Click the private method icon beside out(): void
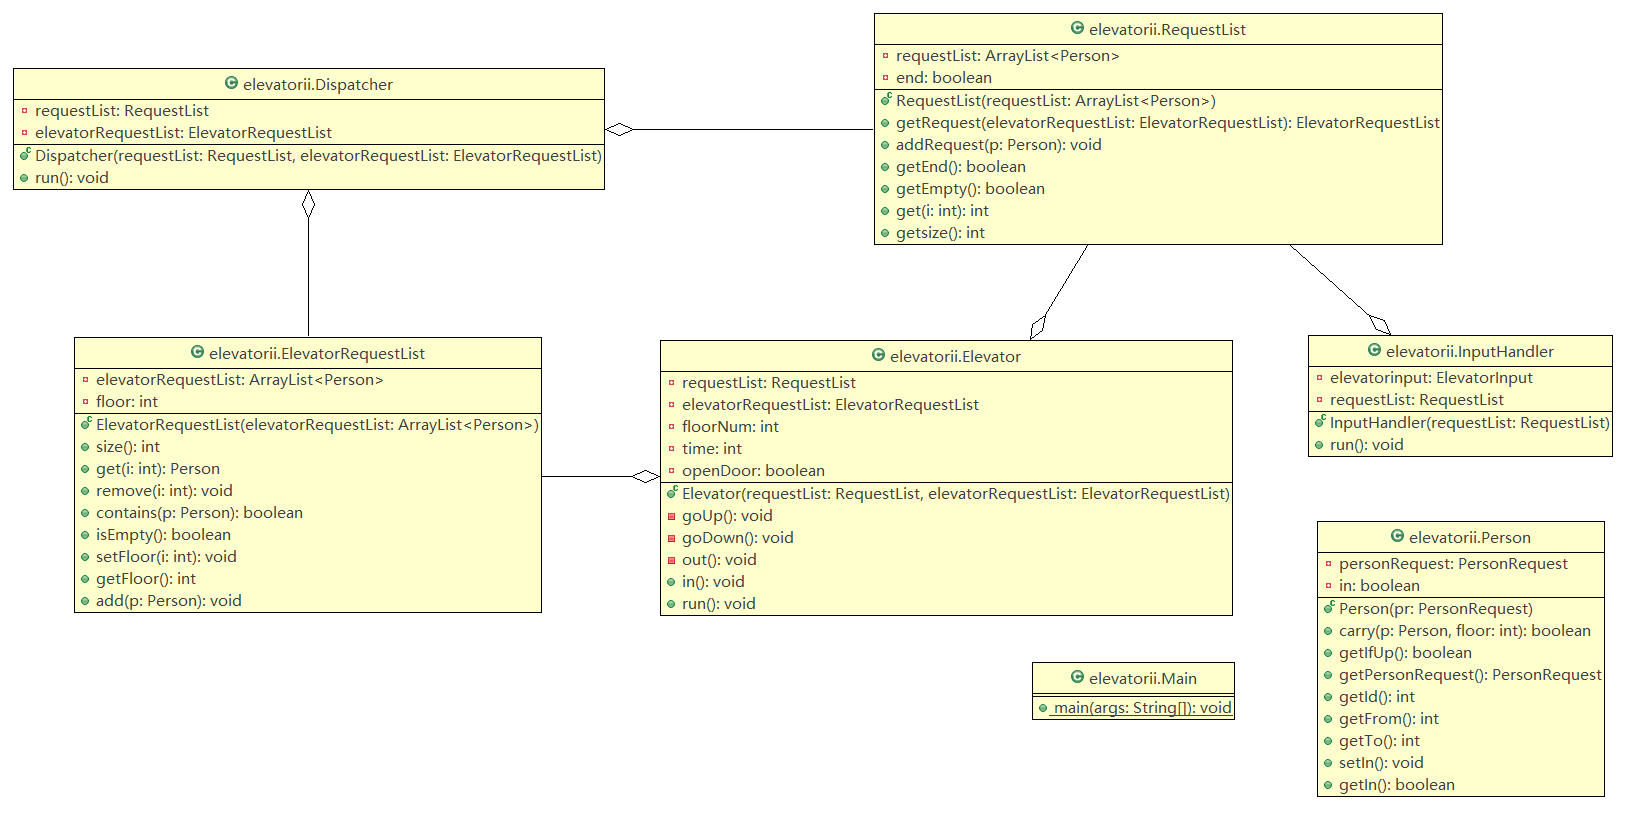This screenshot has height=817, width=1626. (x=672, y=560)
